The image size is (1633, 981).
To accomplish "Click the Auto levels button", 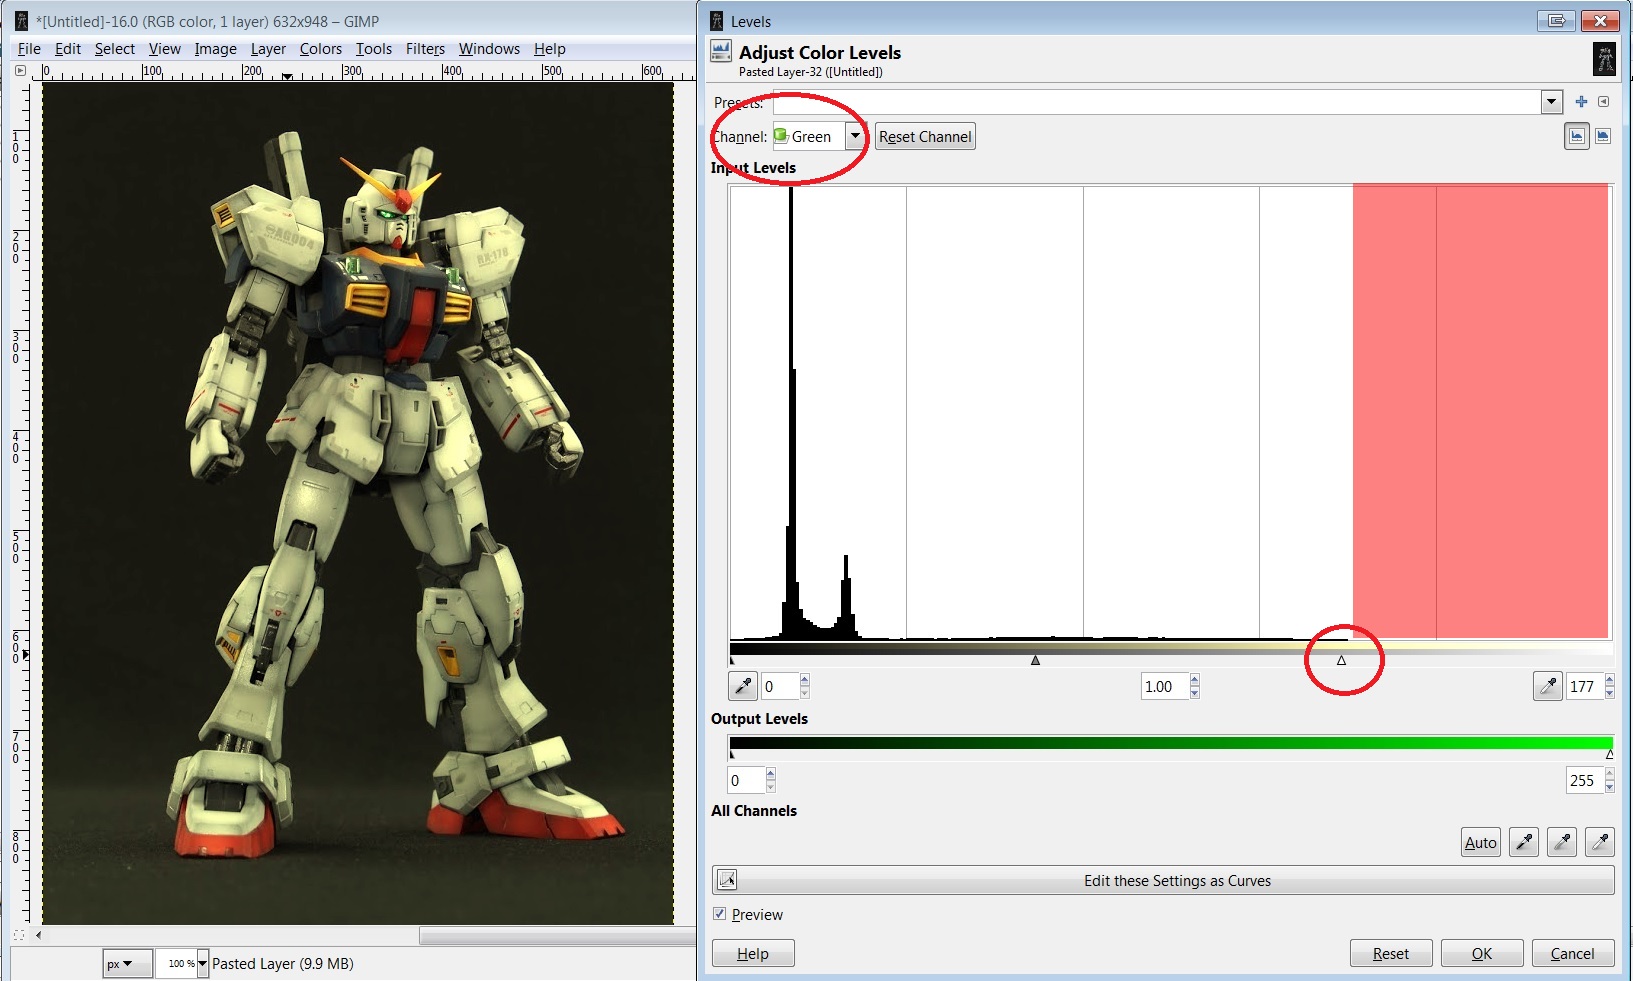I will 1481,842.
